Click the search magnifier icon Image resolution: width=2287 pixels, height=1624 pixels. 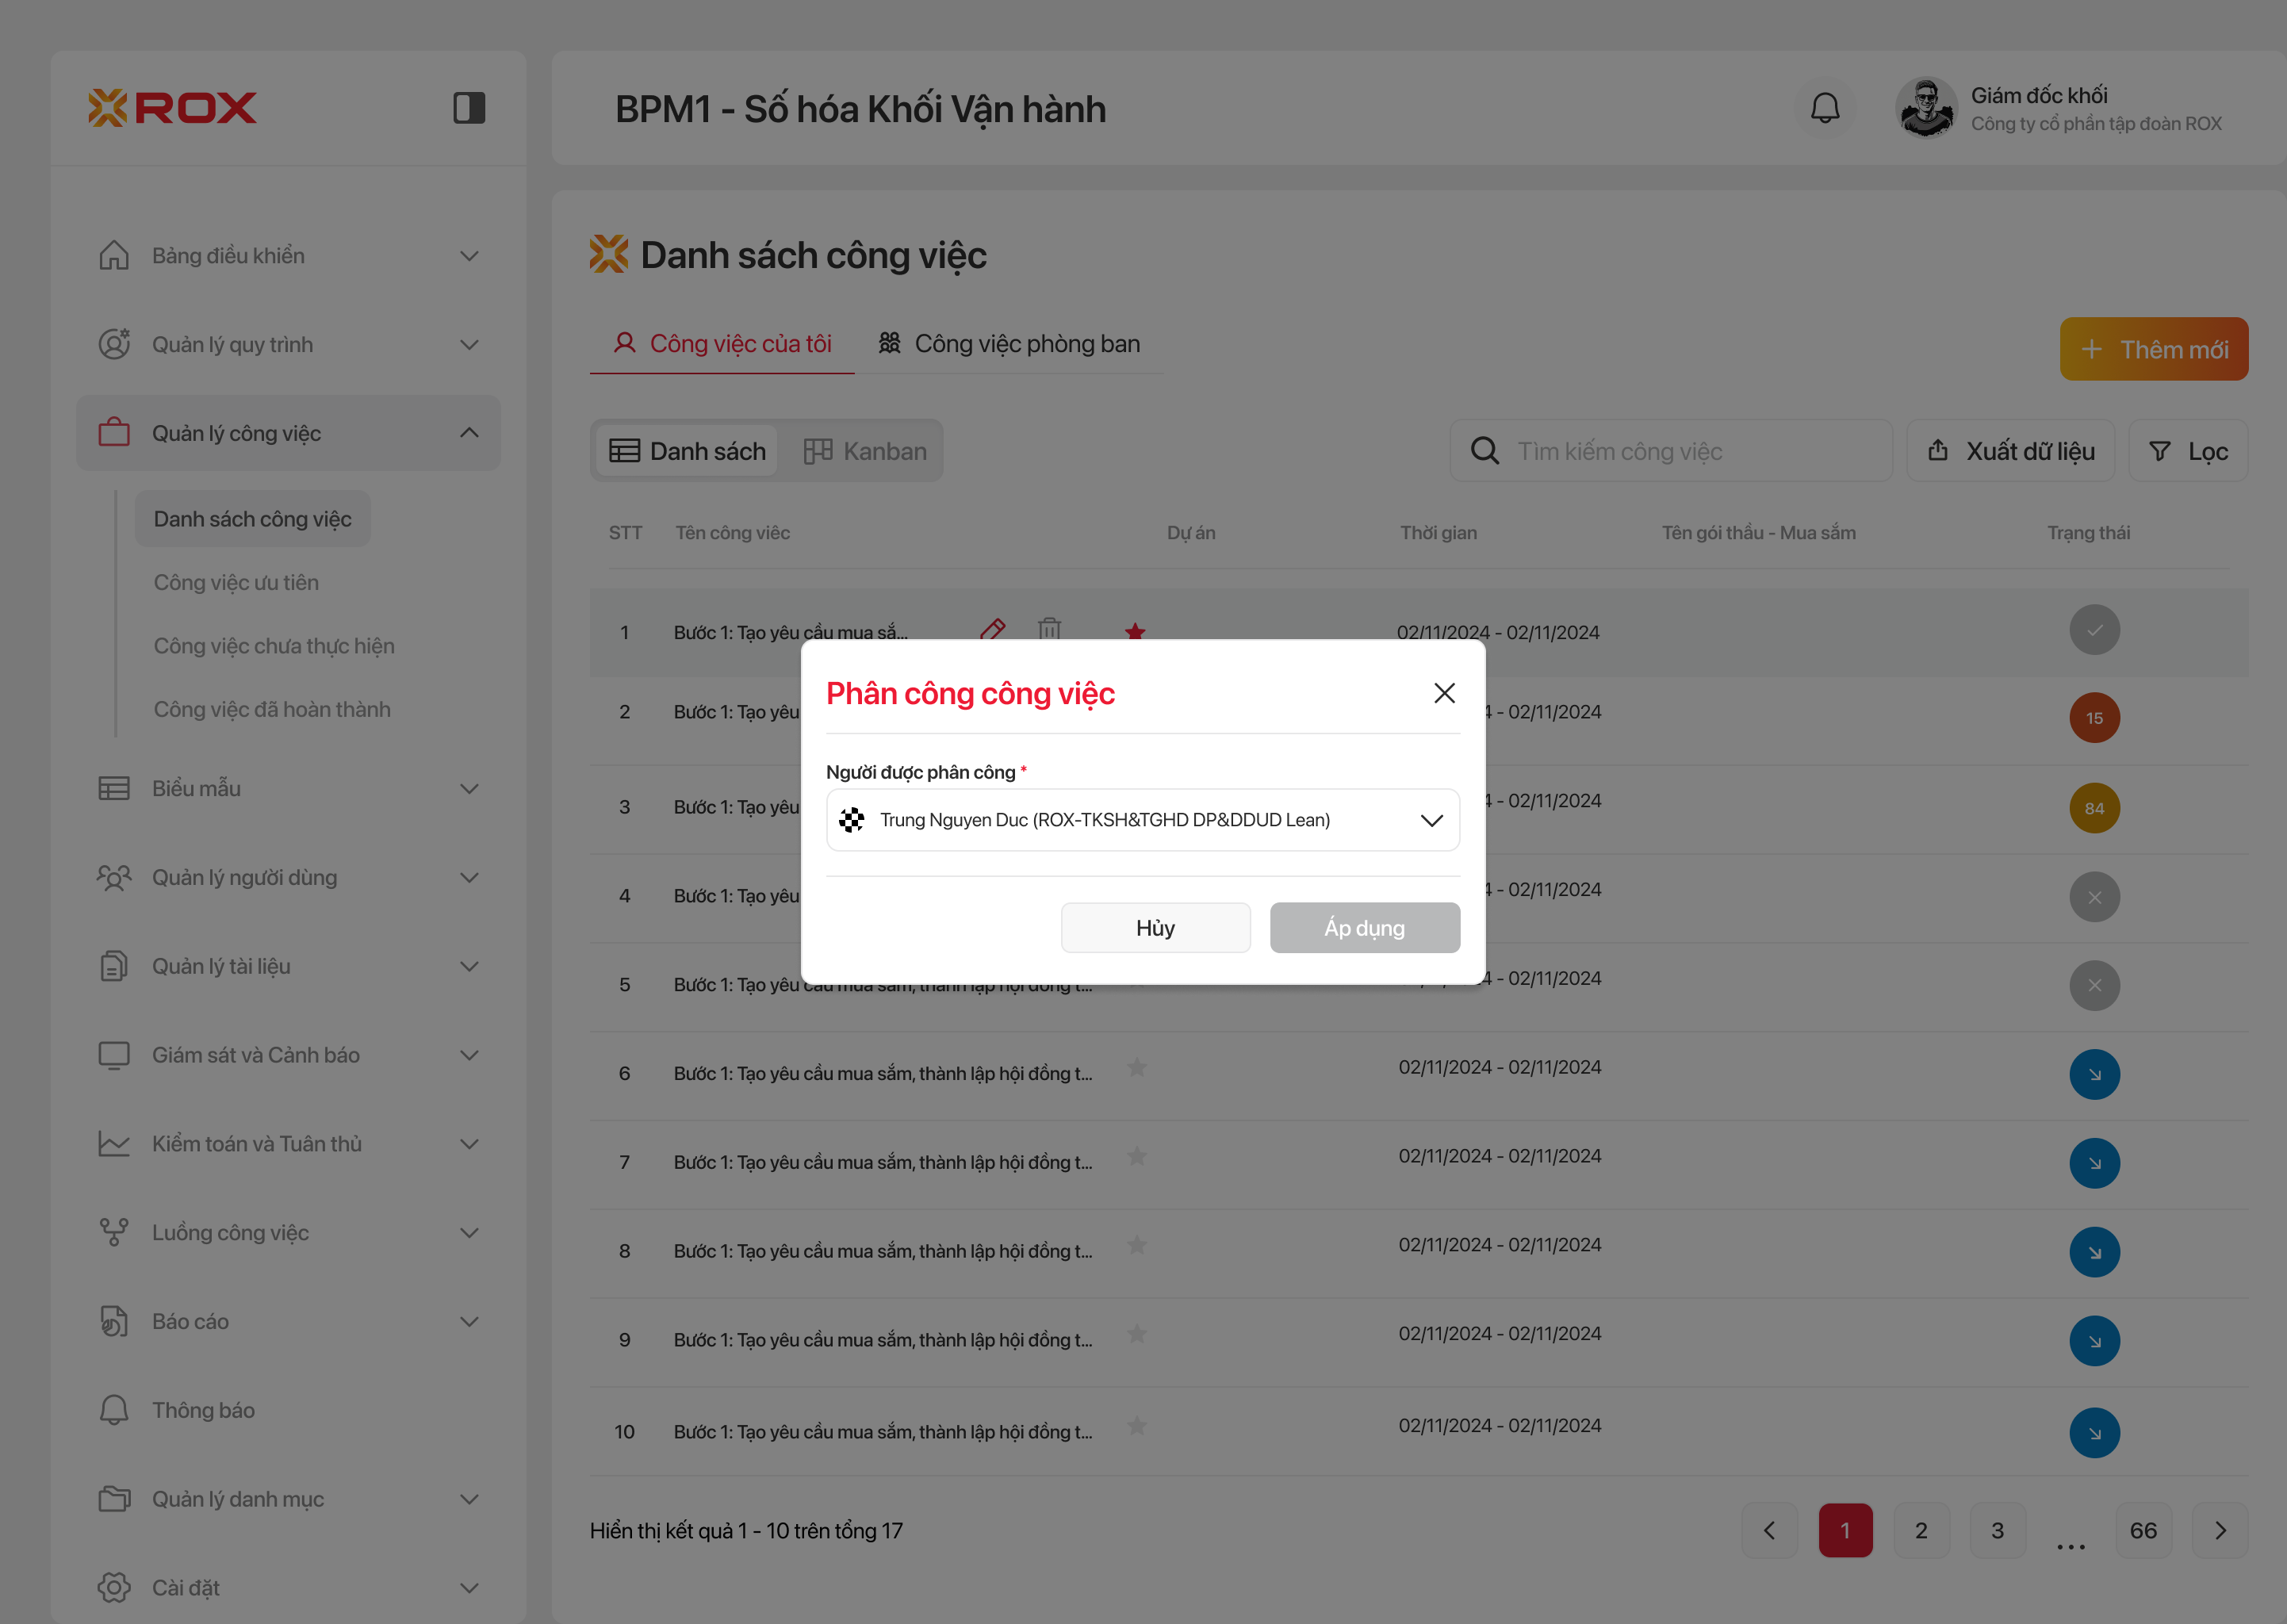click(1484, 451)
